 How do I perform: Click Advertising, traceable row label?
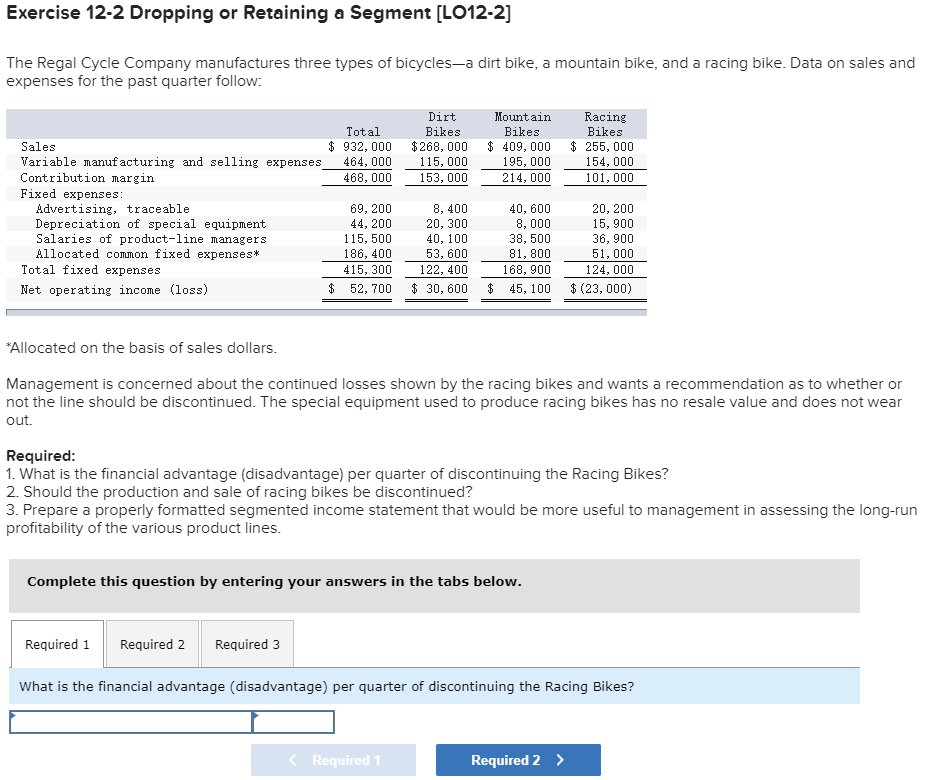coord(112,209)
